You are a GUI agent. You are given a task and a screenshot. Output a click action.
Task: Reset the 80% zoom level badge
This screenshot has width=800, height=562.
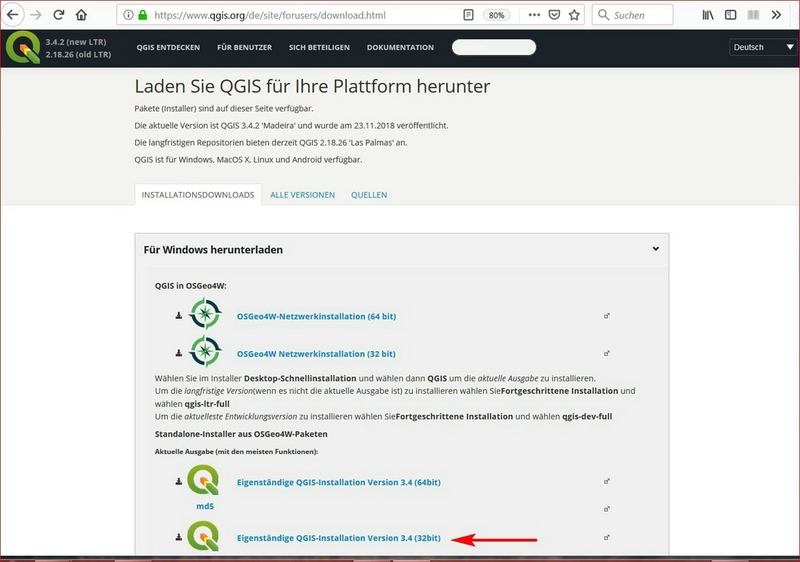point(496,15)
